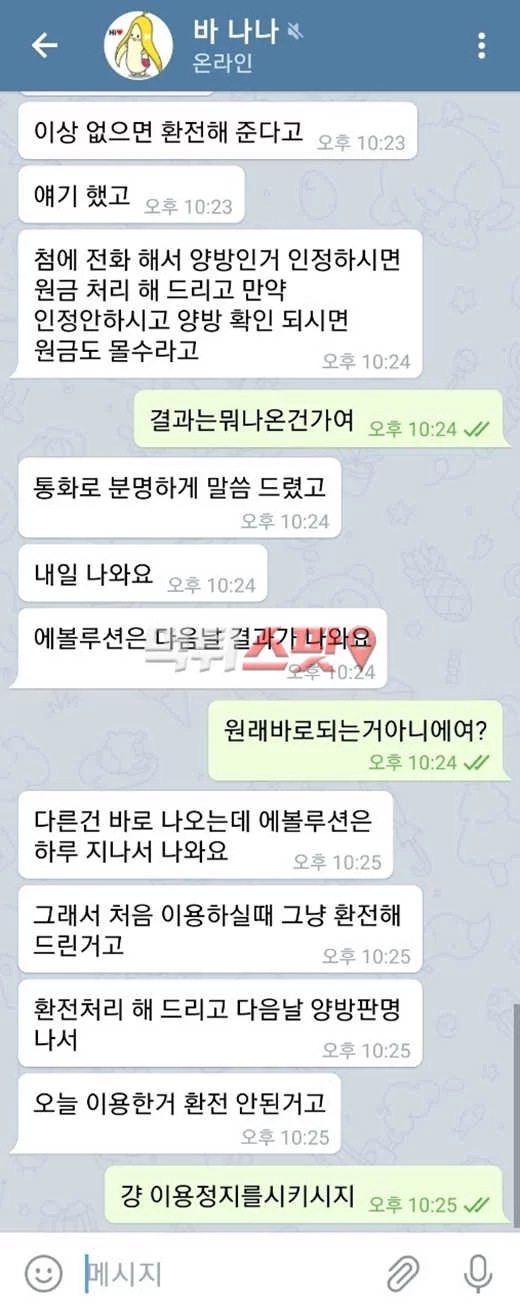Tap read checkmarks on 결과는뭐나온건가여 message

pyautogui.click(x=477, y=429)
